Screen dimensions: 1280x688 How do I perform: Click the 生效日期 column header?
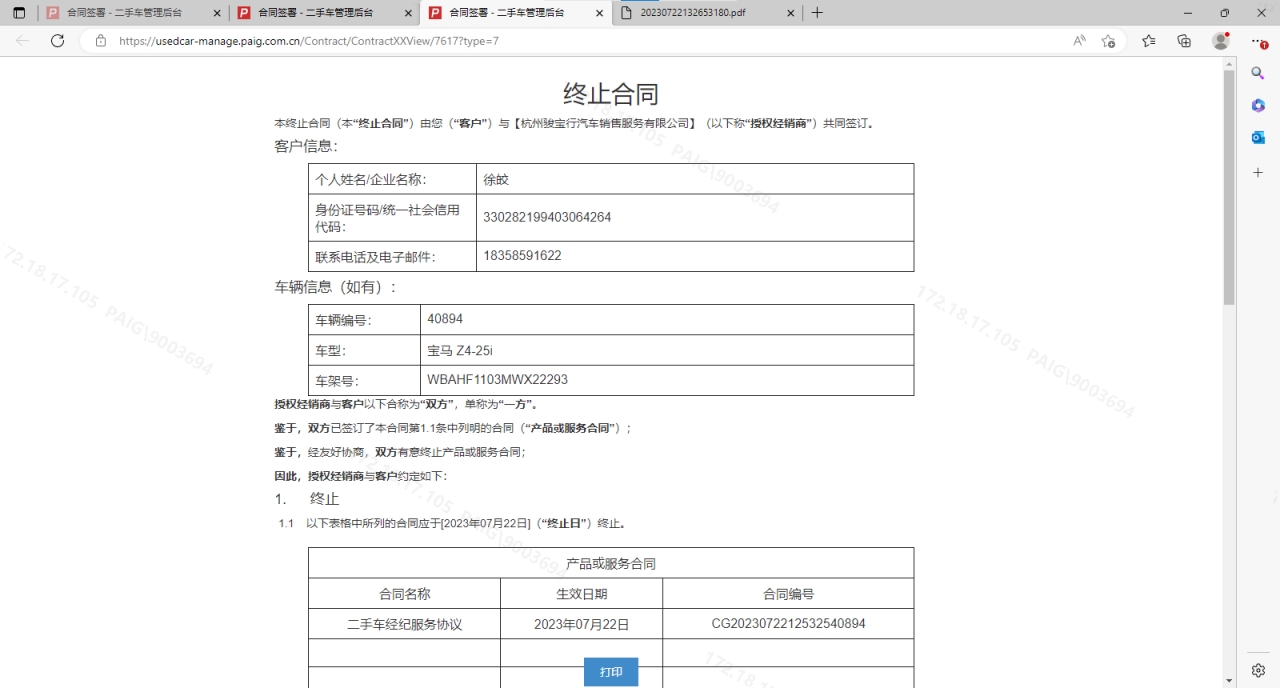point(581,593)
